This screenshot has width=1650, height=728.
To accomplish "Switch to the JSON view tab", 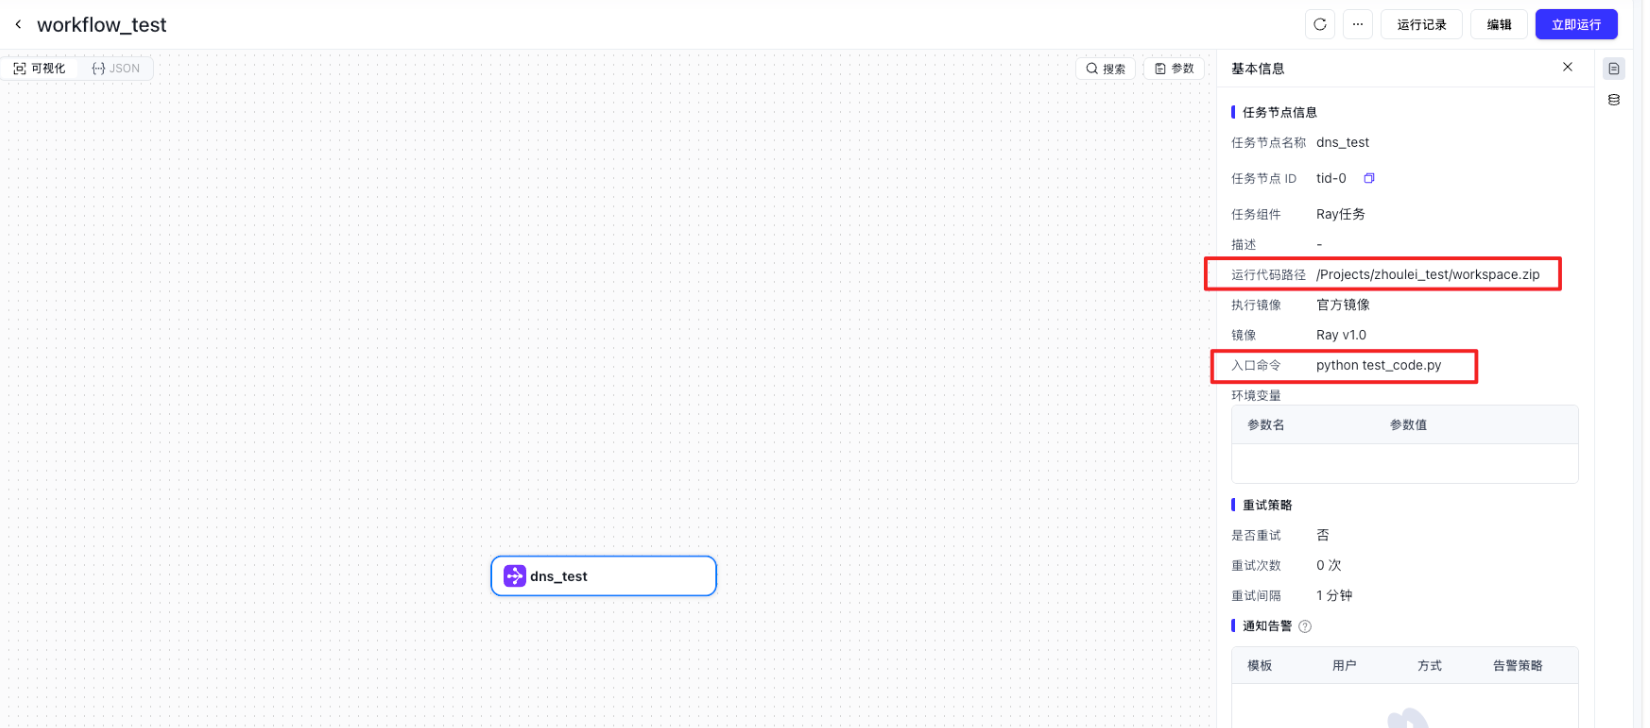I will pyautogui.click(x=116, y=68).
